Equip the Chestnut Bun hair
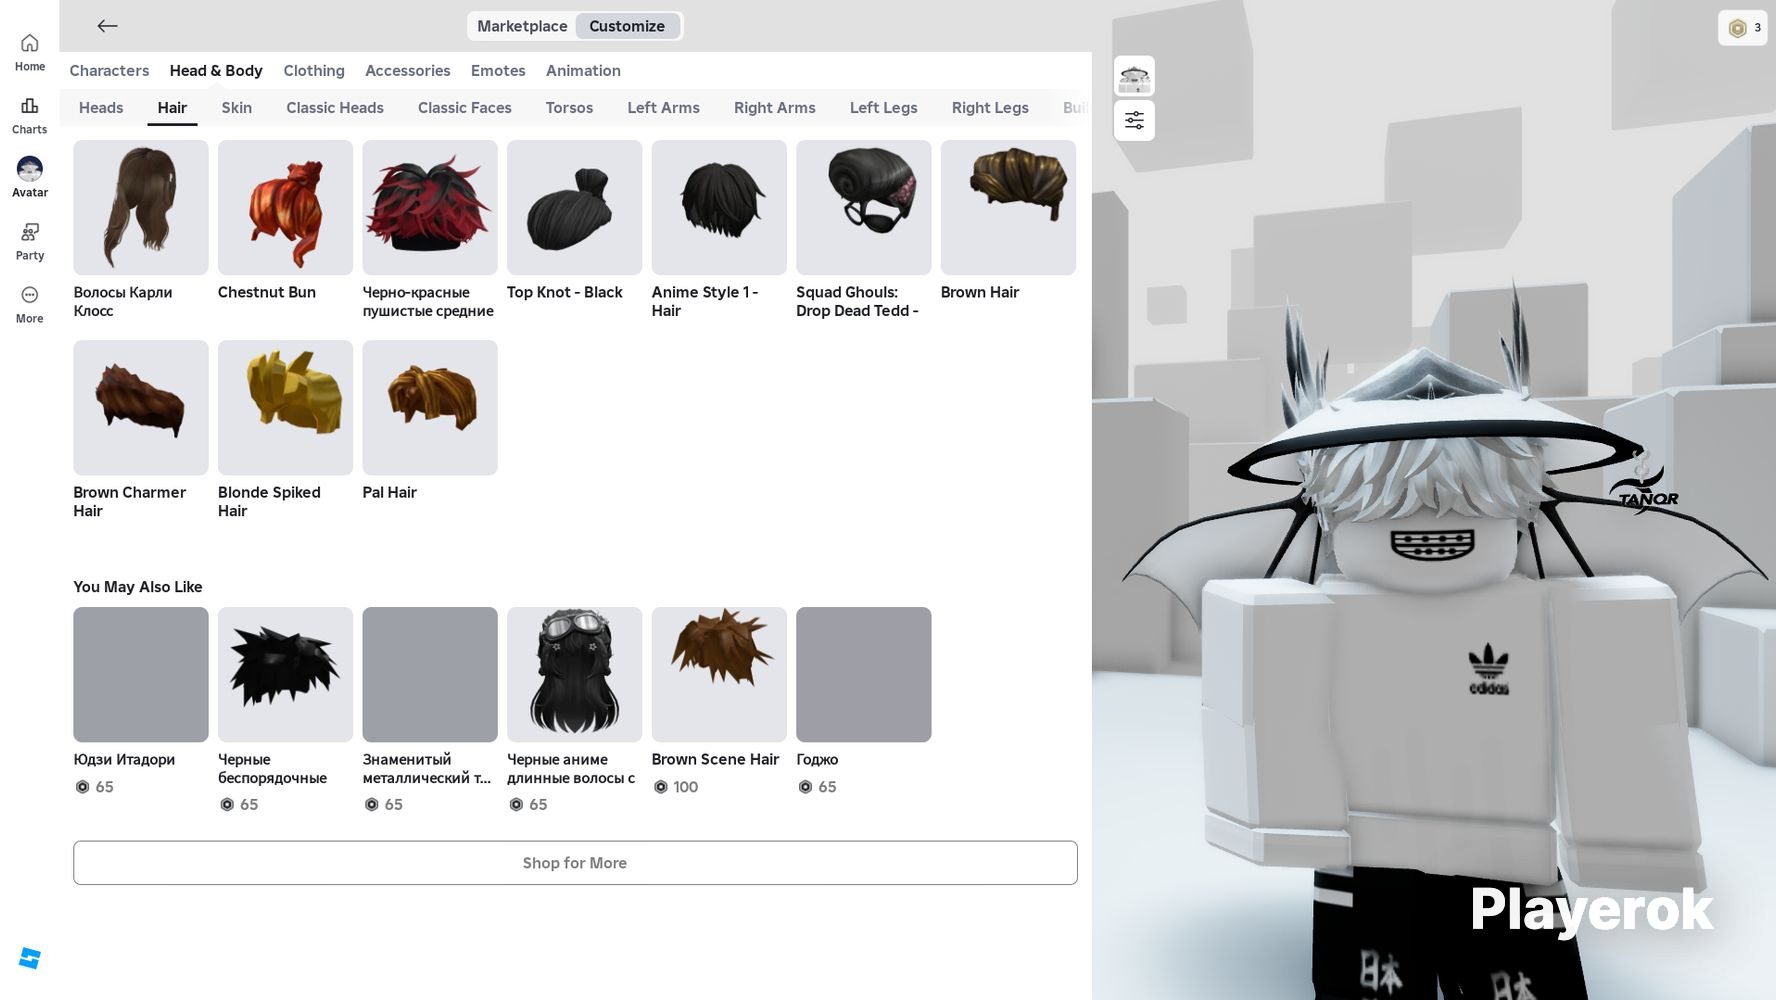Image resolution: width=1776 pixels, height=1000 pixels. click(286, 207)
